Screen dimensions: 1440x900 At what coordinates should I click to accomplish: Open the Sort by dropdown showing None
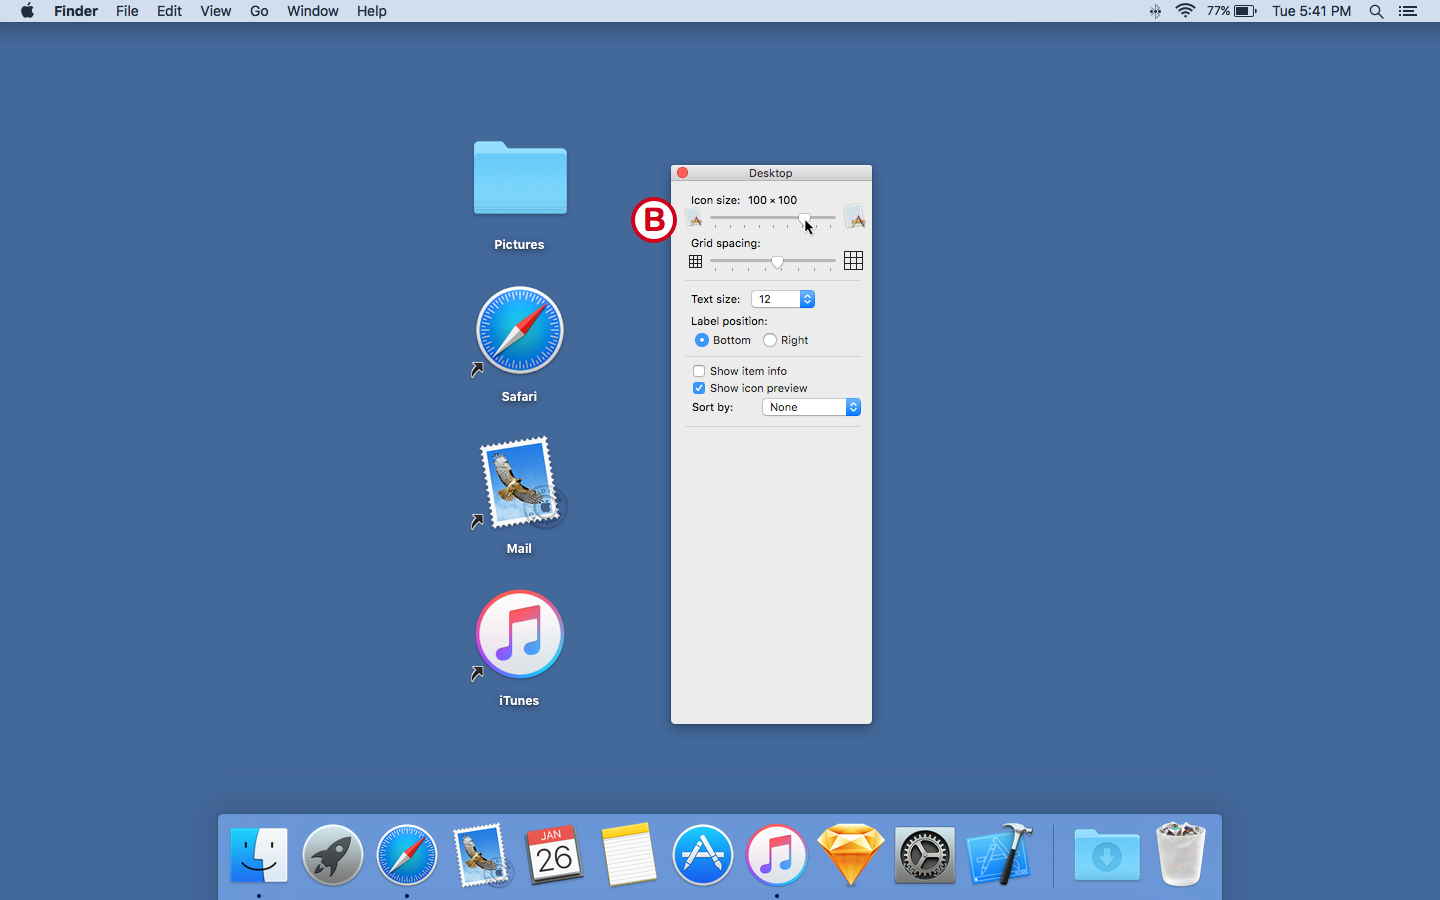click(810, 407)
